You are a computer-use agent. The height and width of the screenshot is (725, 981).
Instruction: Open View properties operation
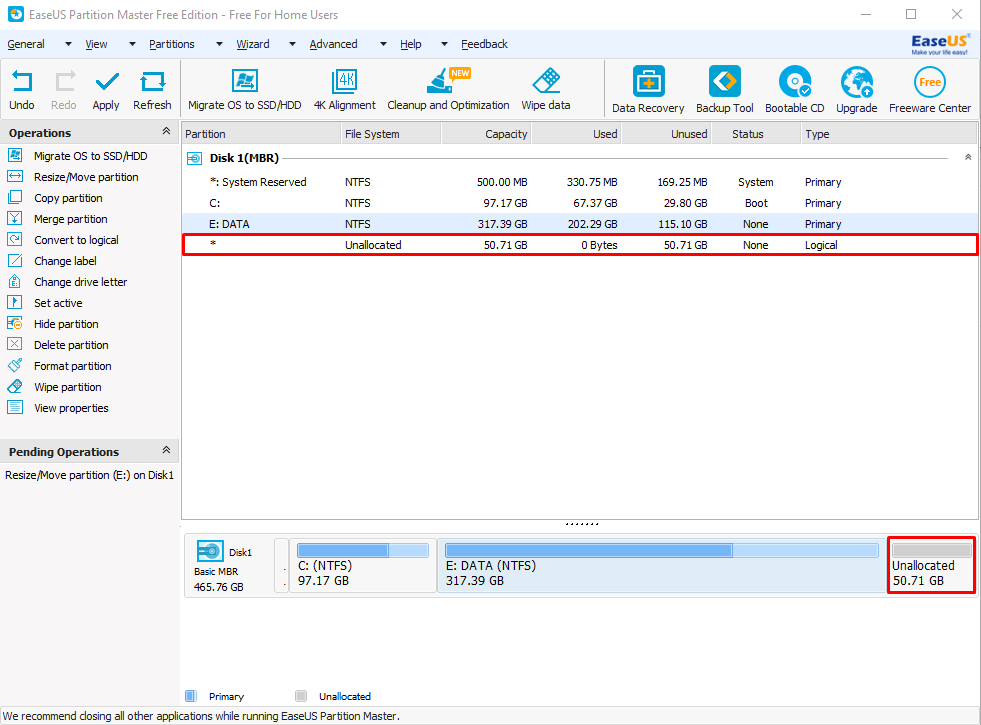pos(71,408)
